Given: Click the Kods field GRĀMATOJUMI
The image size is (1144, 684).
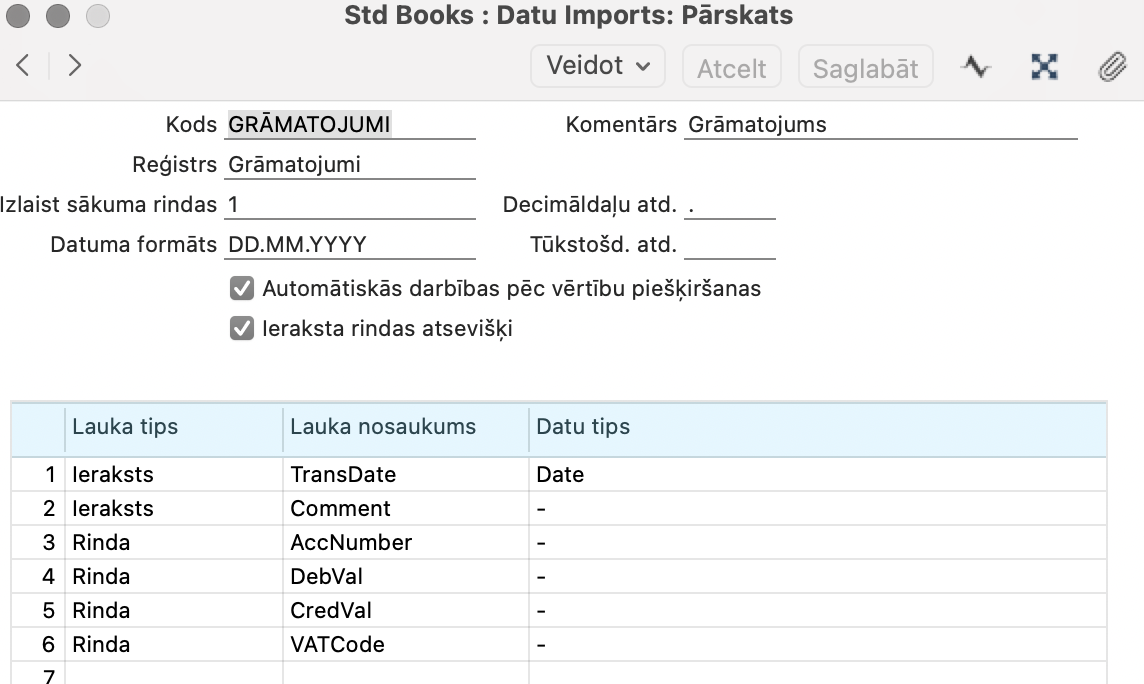Looking at the screenshot, I should (x=350, y=124).
